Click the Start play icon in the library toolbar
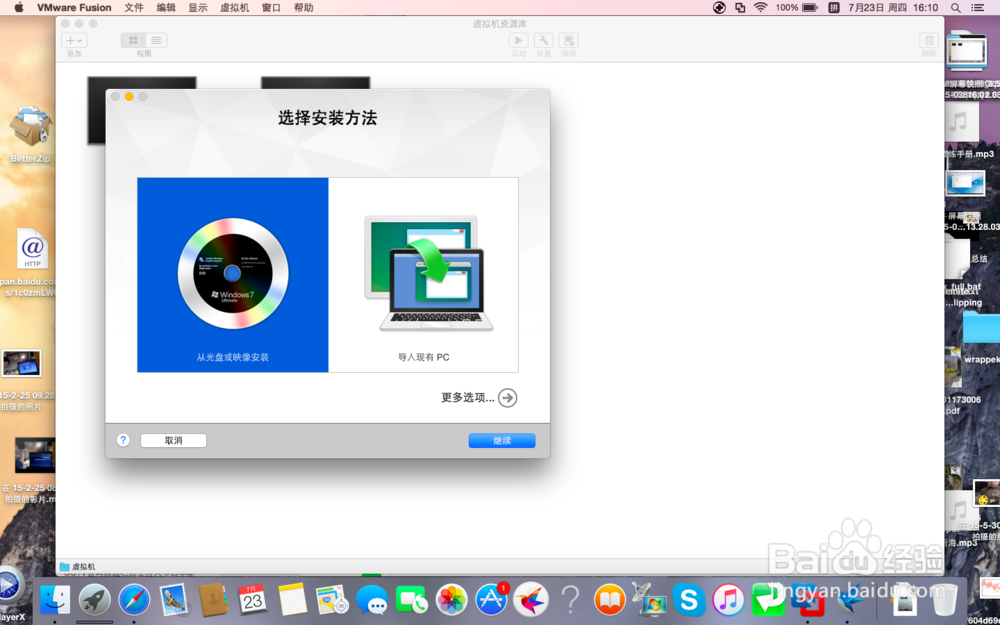Screen dimensions: 1000x625 [518, 40]
